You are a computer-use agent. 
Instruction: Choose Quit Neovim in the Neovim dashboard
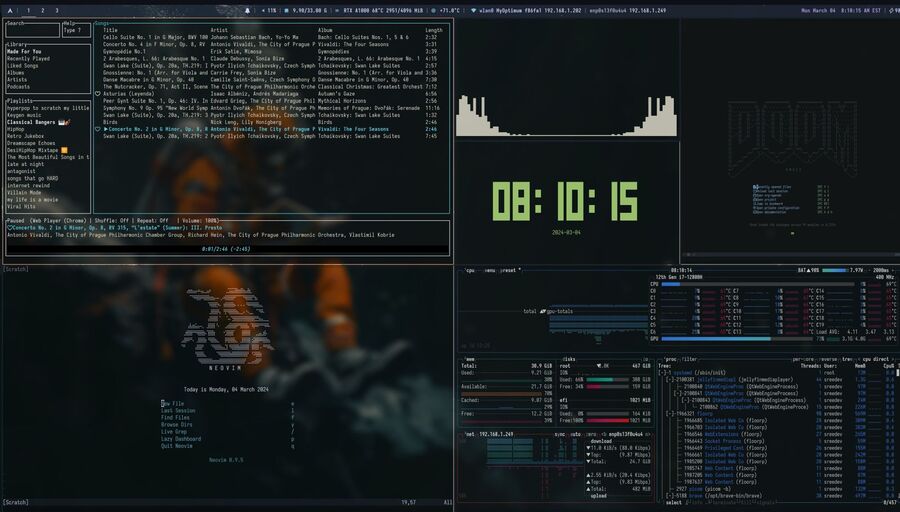pyautogui.click(x=176, y=446)
